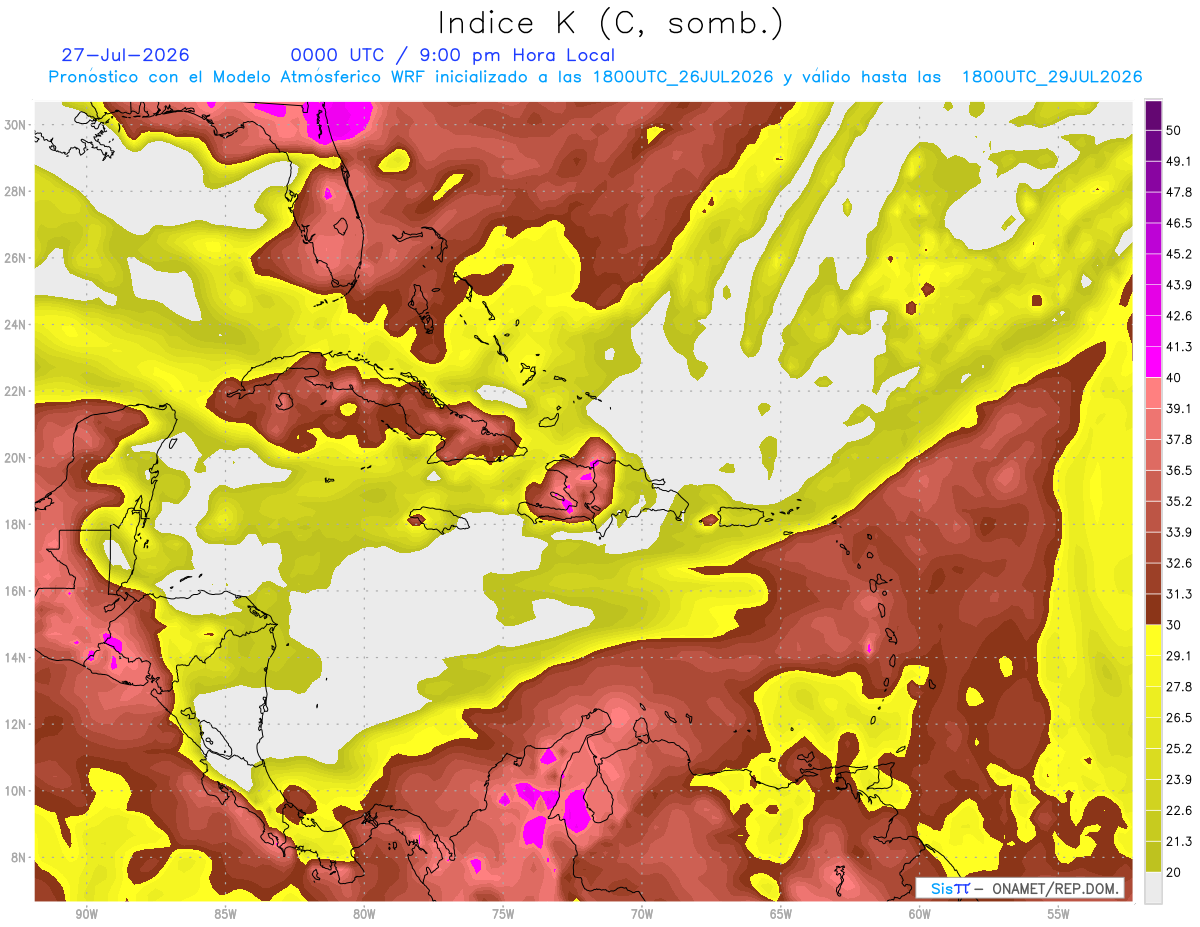1200x927 pixels.
Task: Click the longitude axis label '80W'
Action: click(x=364, y=914)
